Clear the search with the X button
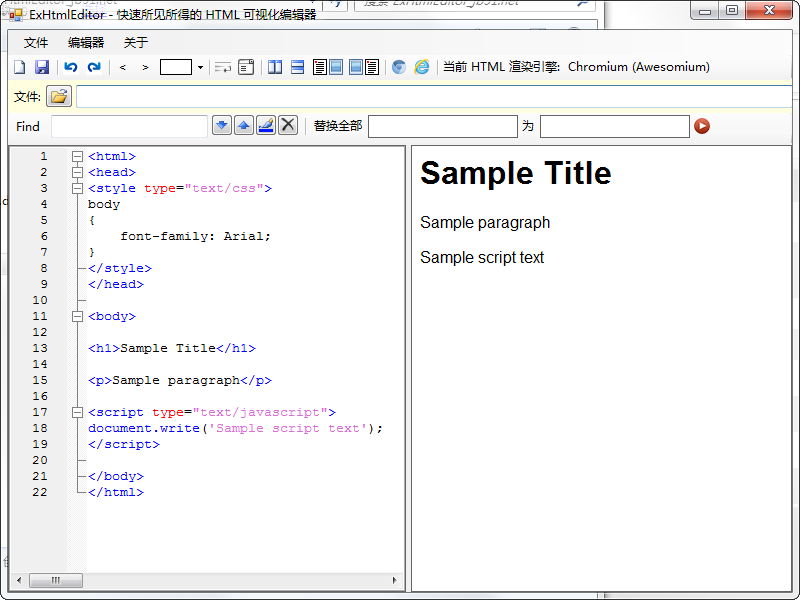The width and height of the screenshot is (800, 600). [288, 125]
